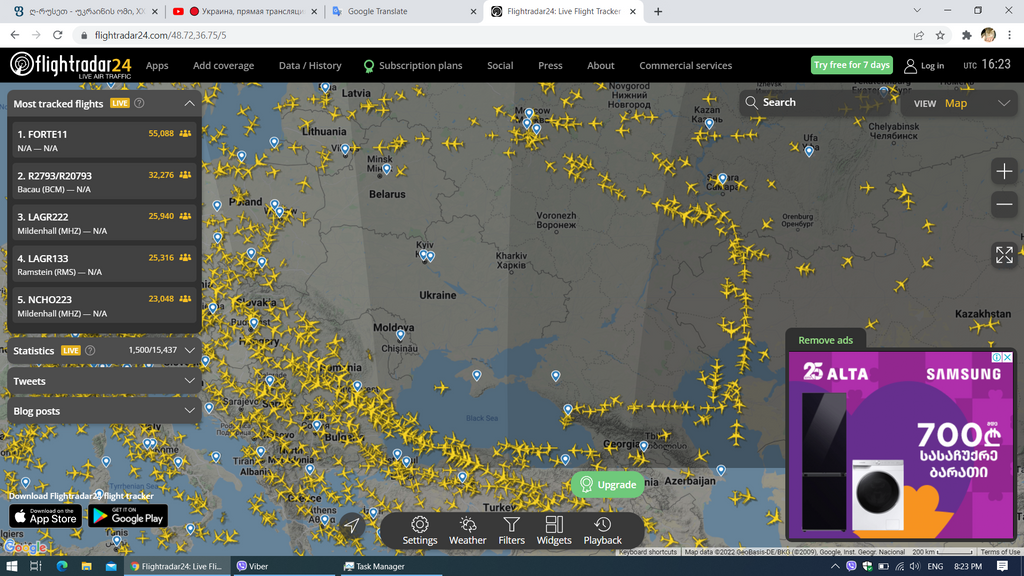Open the Playback clock icon
Image resolution: width=1024 pixels, height=576 pixels.
tap(602, 524)
